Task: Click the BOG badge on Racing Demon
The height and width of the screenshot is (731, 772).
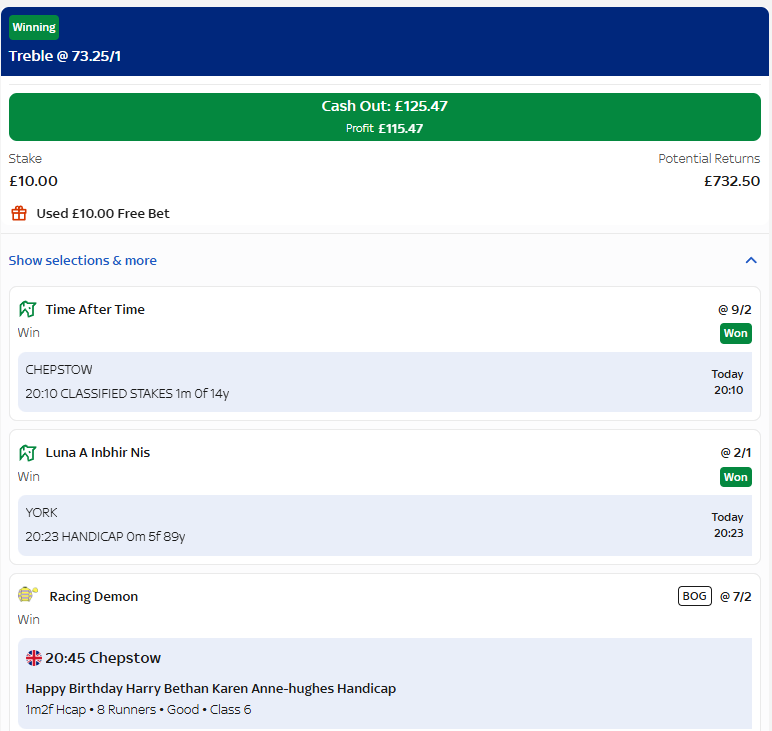Action: (x=695, y=596)
